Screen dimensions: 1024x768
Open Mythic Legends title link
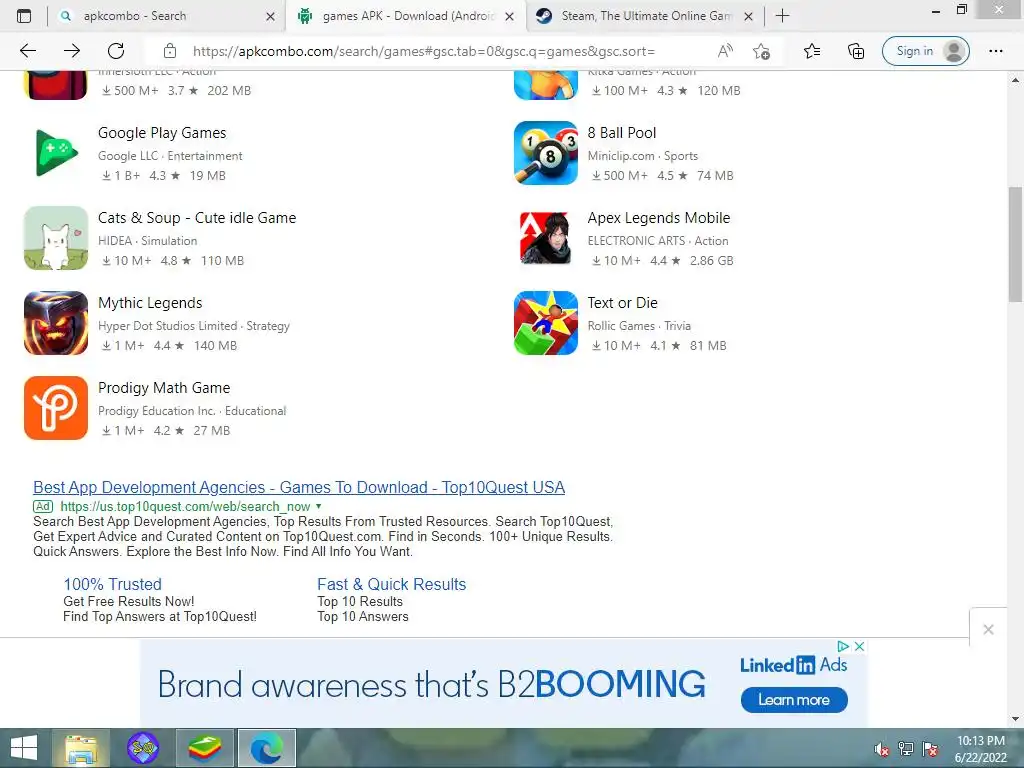150,303
